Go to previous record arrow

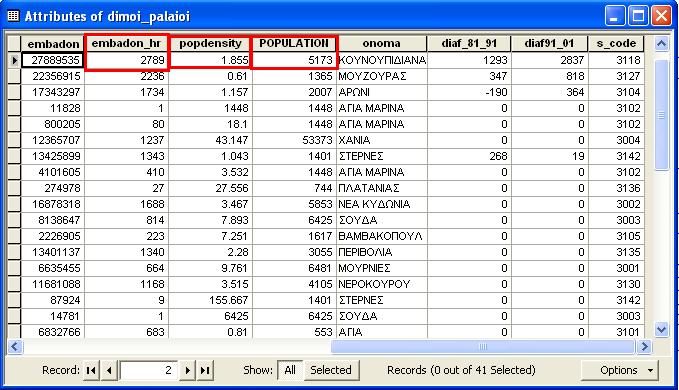click(109, 371)
